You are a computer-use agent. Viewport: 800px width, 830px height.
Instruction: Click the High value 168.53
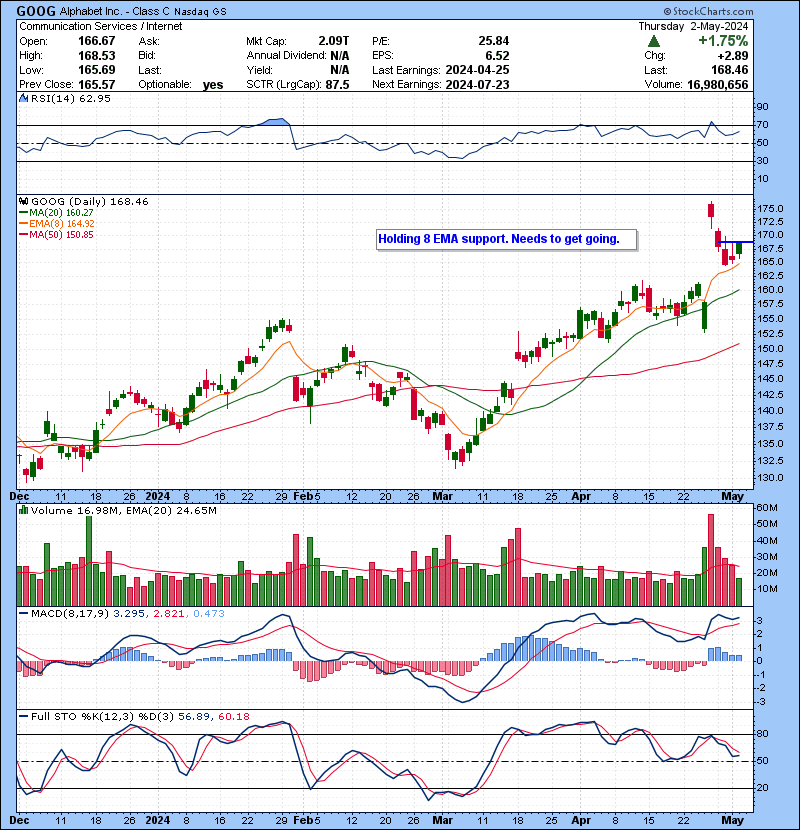pyautogui.click(x=96, y=56)
